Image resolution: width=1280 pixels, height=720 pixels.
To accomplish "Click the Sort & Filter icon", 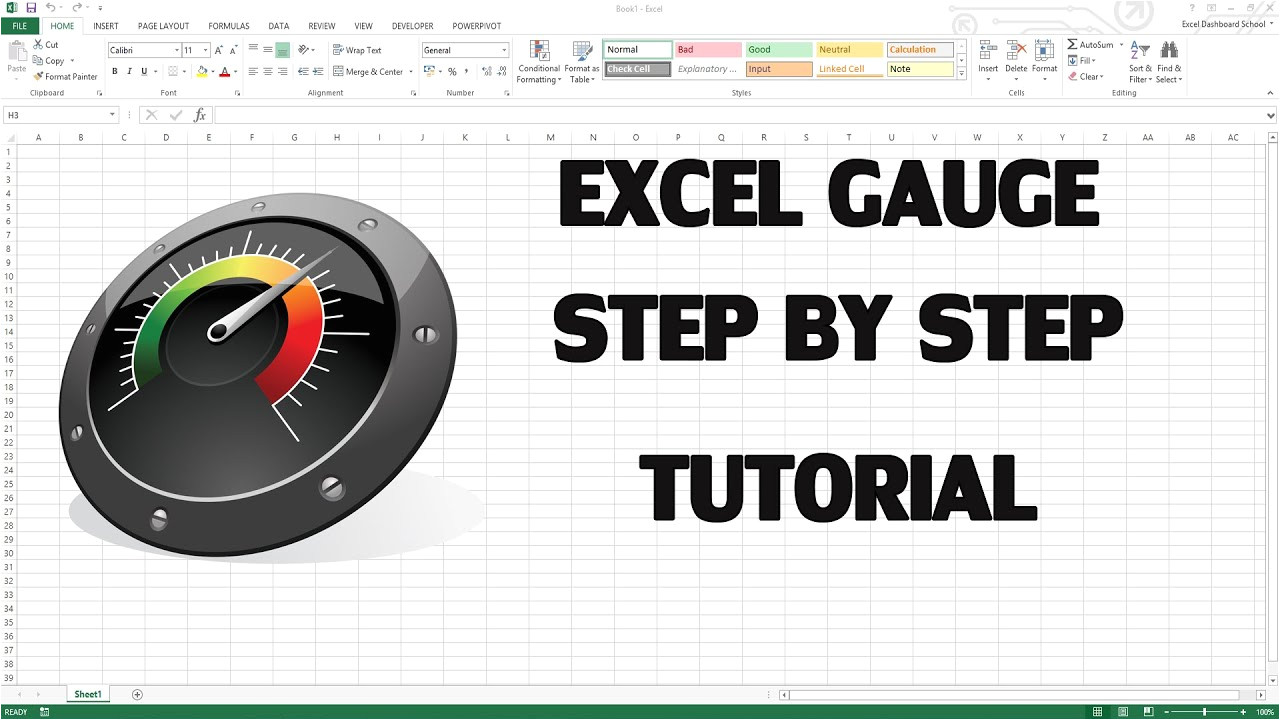I will (x=1140, y=52).
